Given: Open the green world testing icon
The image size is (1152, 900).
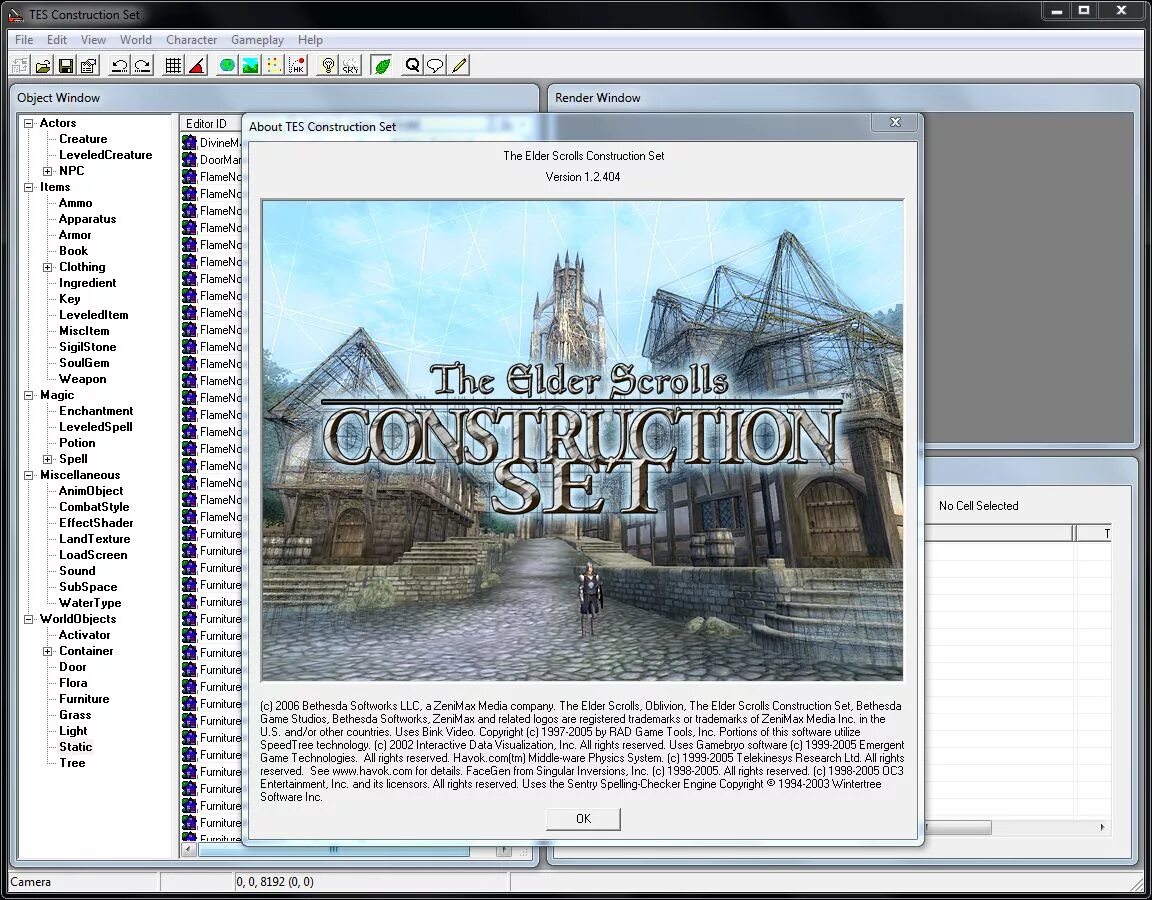Looking at the screenshot, I should tap(228, 66).
